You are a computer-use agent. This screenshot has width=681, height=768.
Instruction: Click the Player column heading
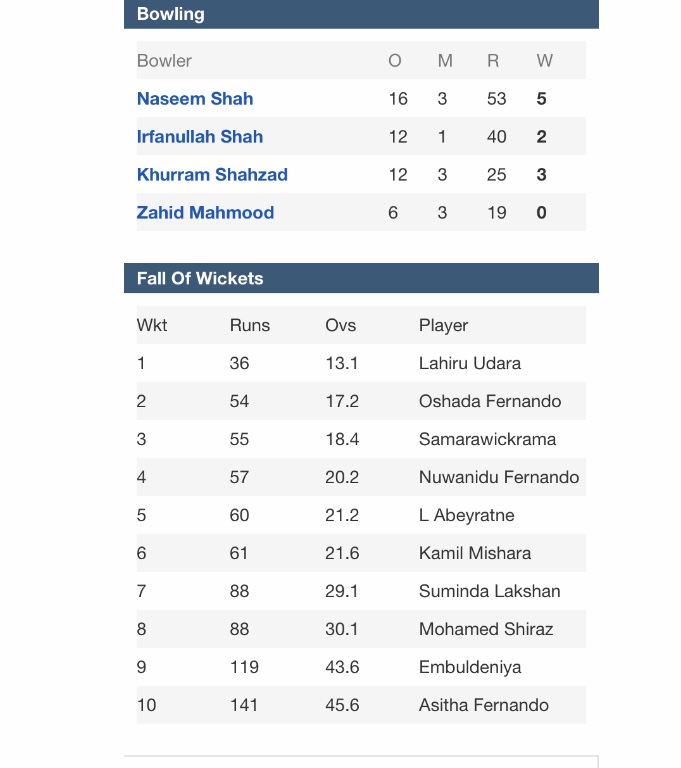[443, 325]
